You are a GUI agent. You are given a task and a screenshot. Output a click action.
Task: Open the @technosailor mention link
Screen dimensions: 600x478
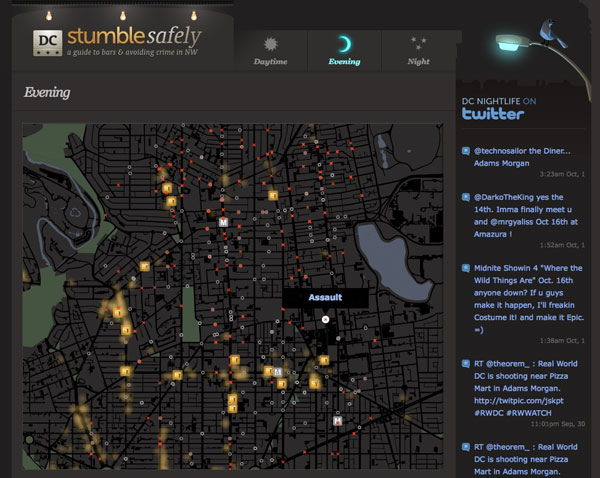(x=500, y=151)
